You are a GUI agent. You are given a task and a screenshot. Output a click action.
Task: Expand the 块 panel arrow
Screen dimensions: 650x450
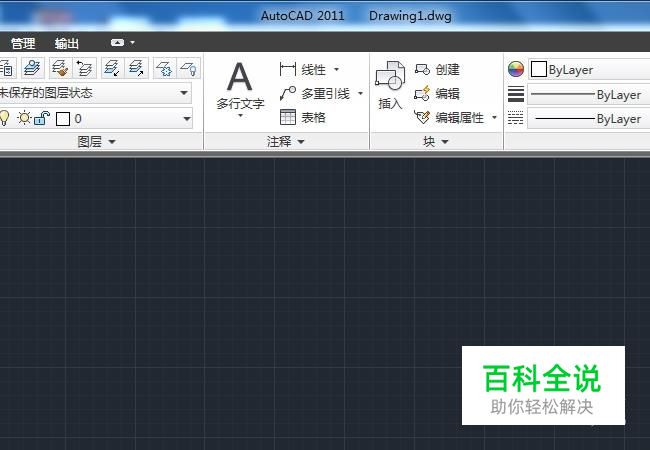pos(445,142)
